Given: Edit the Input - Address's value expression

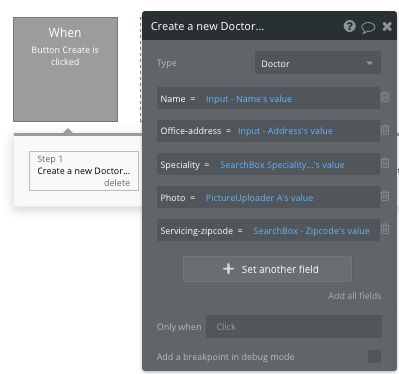Looking at the screenshot, I should [285, 131].
